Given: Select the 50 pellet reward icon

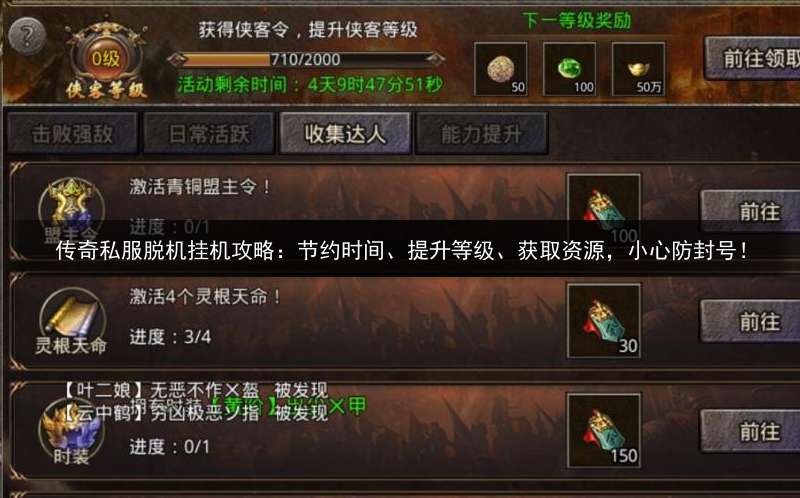Looking at the screenshot, I should [501, 69].
